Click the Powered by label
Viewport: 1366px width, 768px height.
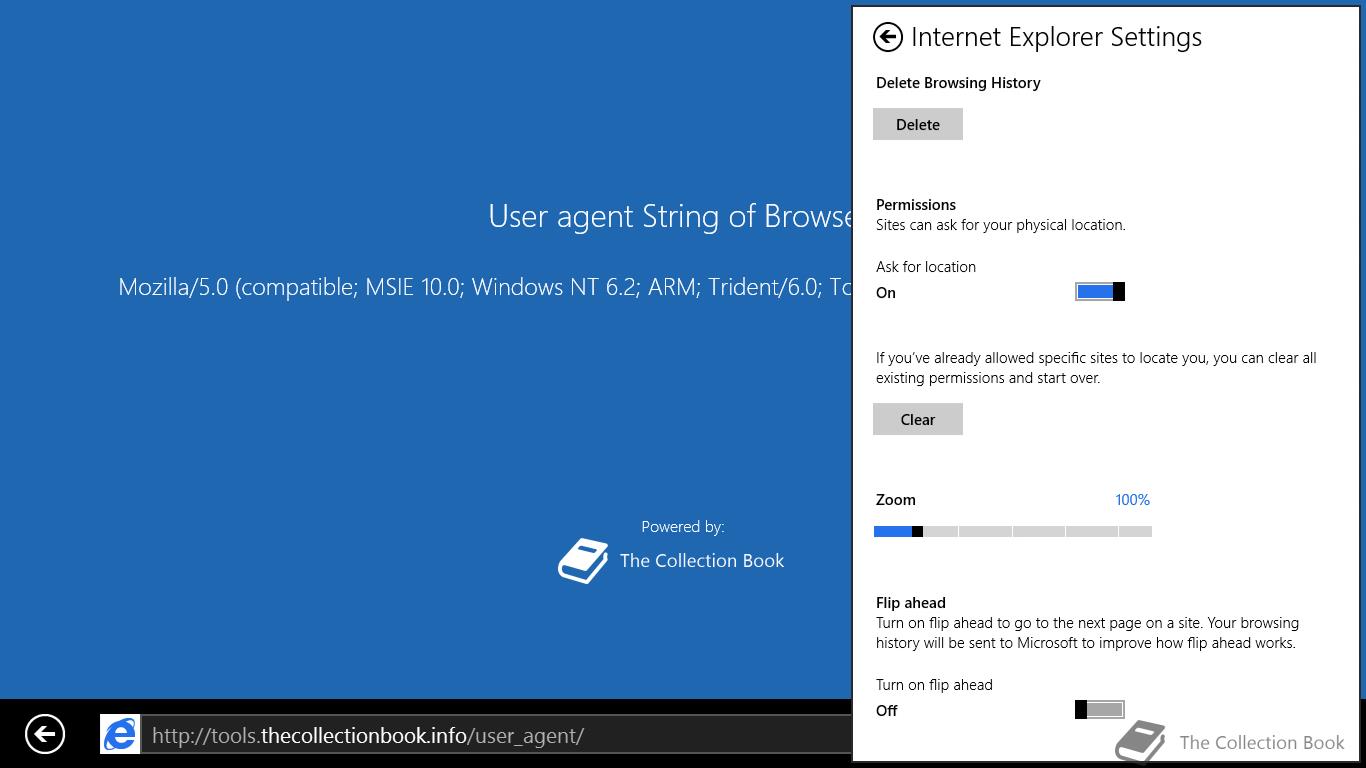point(683,527)
